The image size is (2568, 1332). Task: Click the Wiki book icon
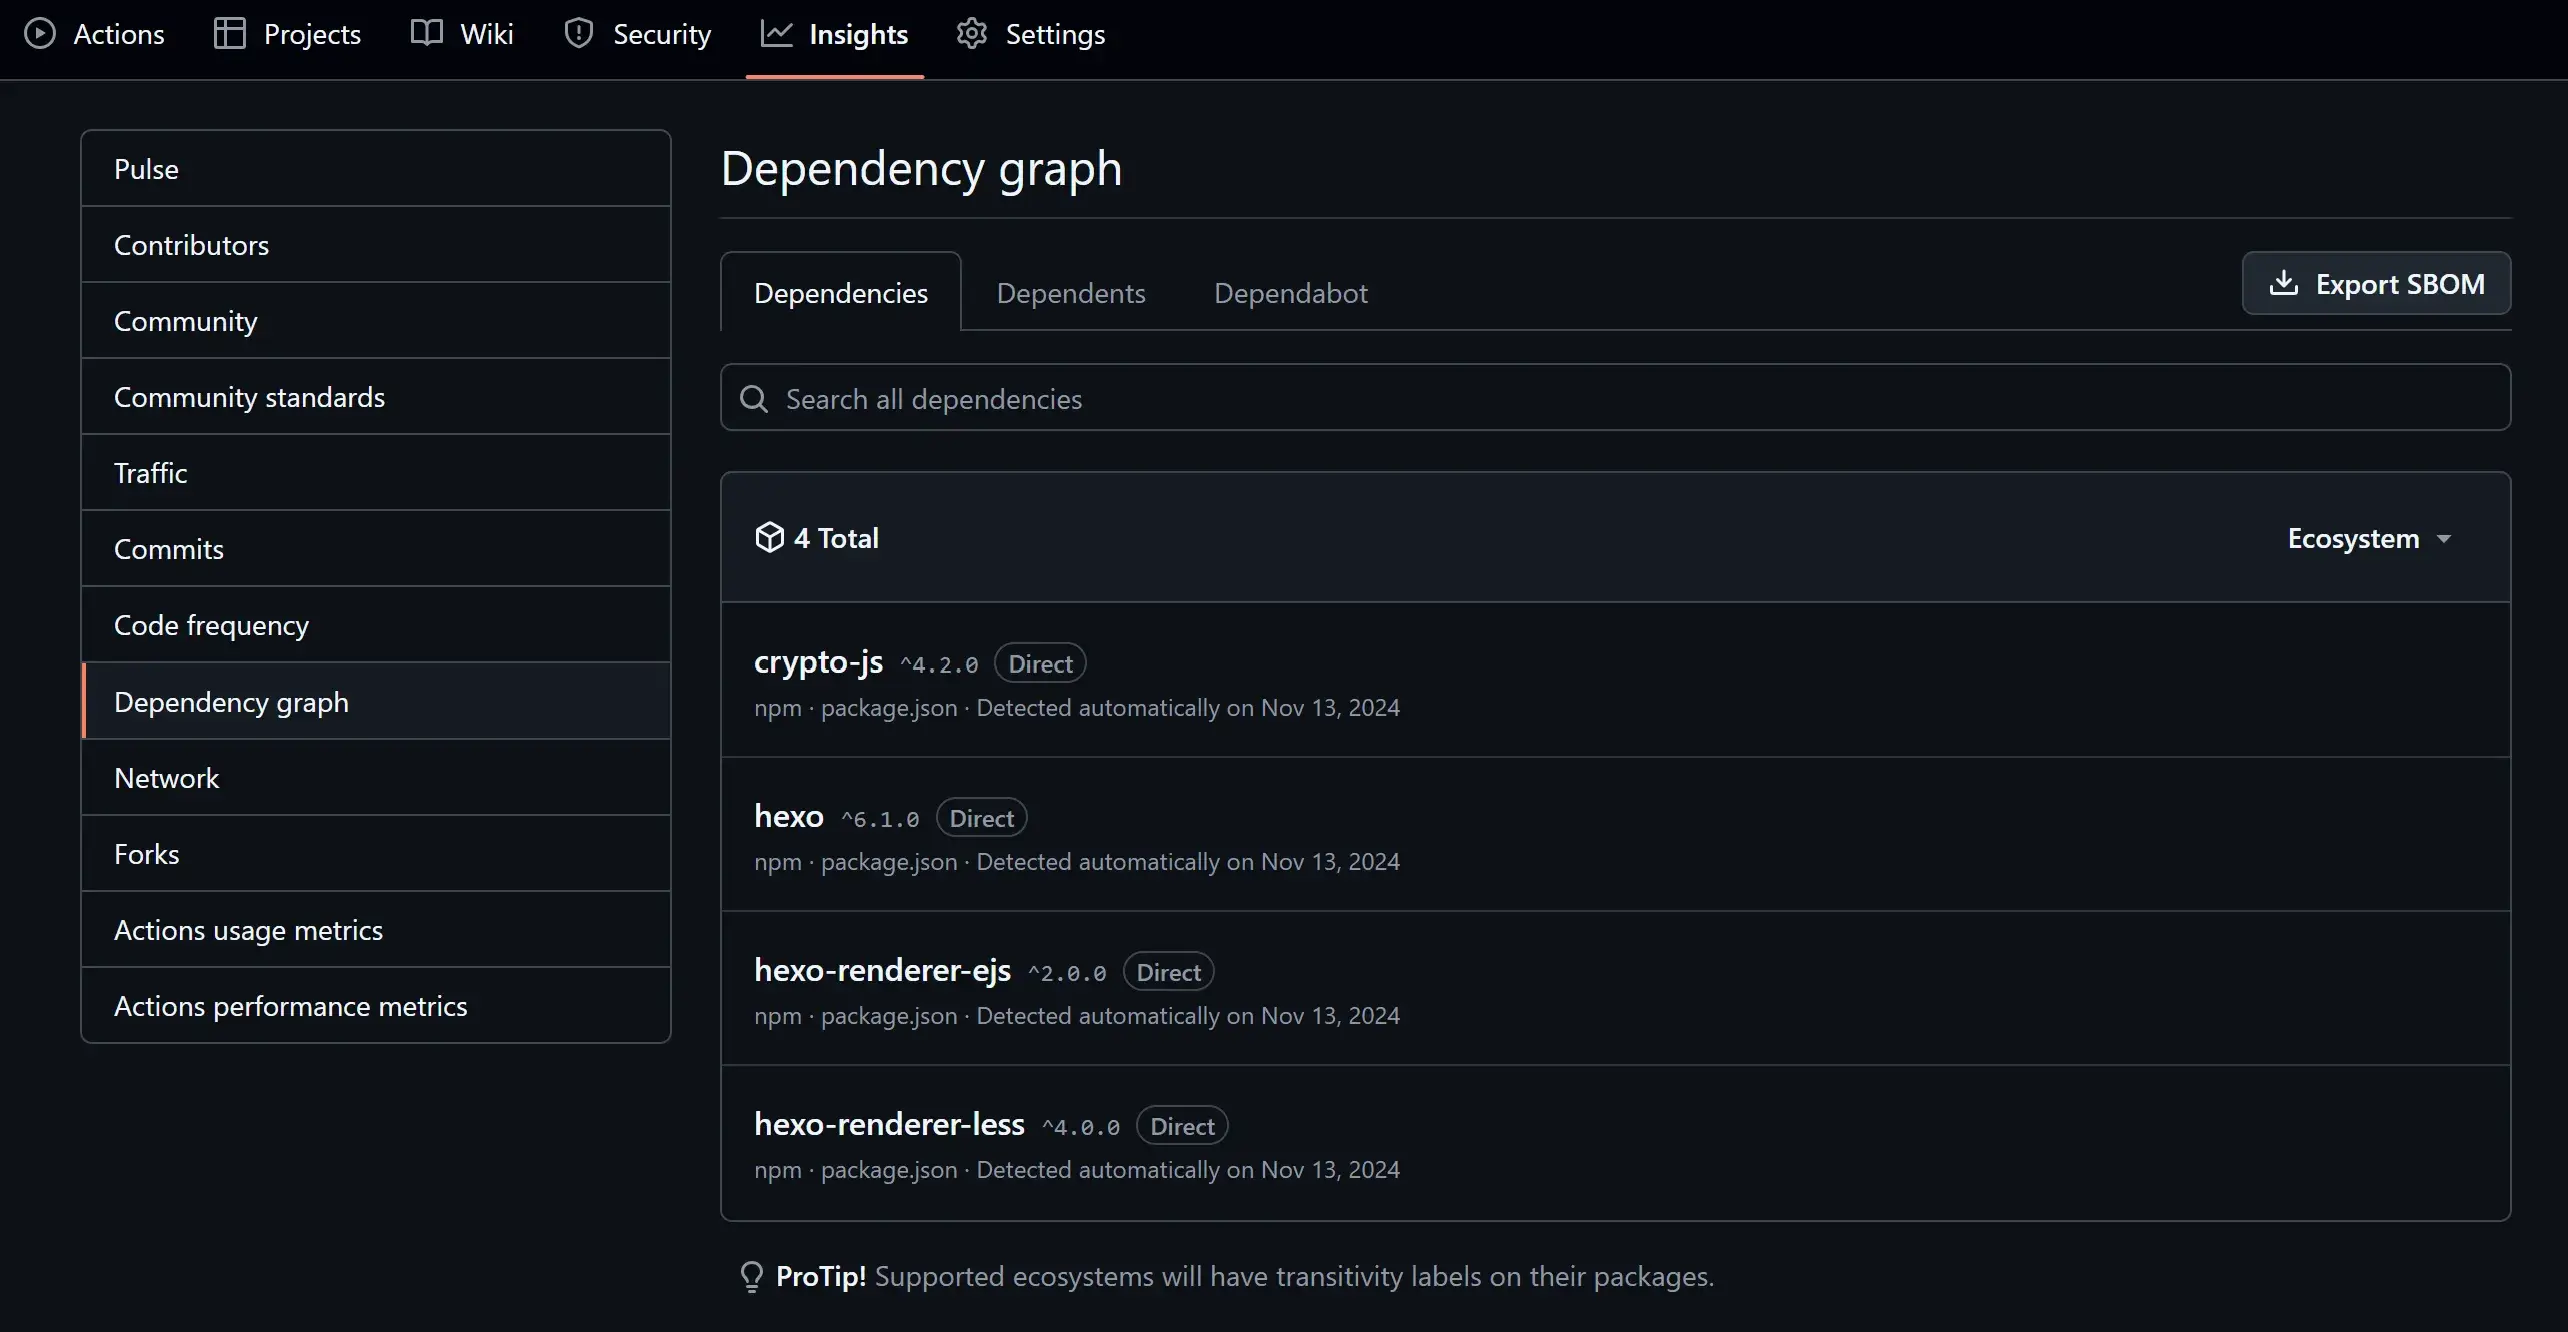coord(427,34)
